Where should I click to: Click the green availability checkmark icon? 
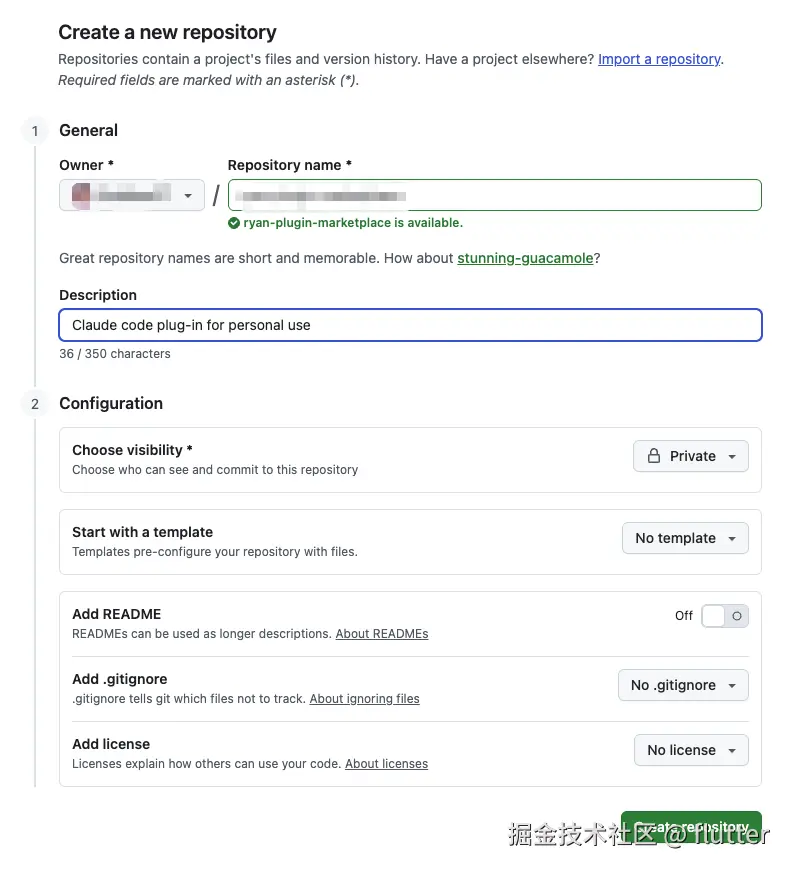(233, 223)
